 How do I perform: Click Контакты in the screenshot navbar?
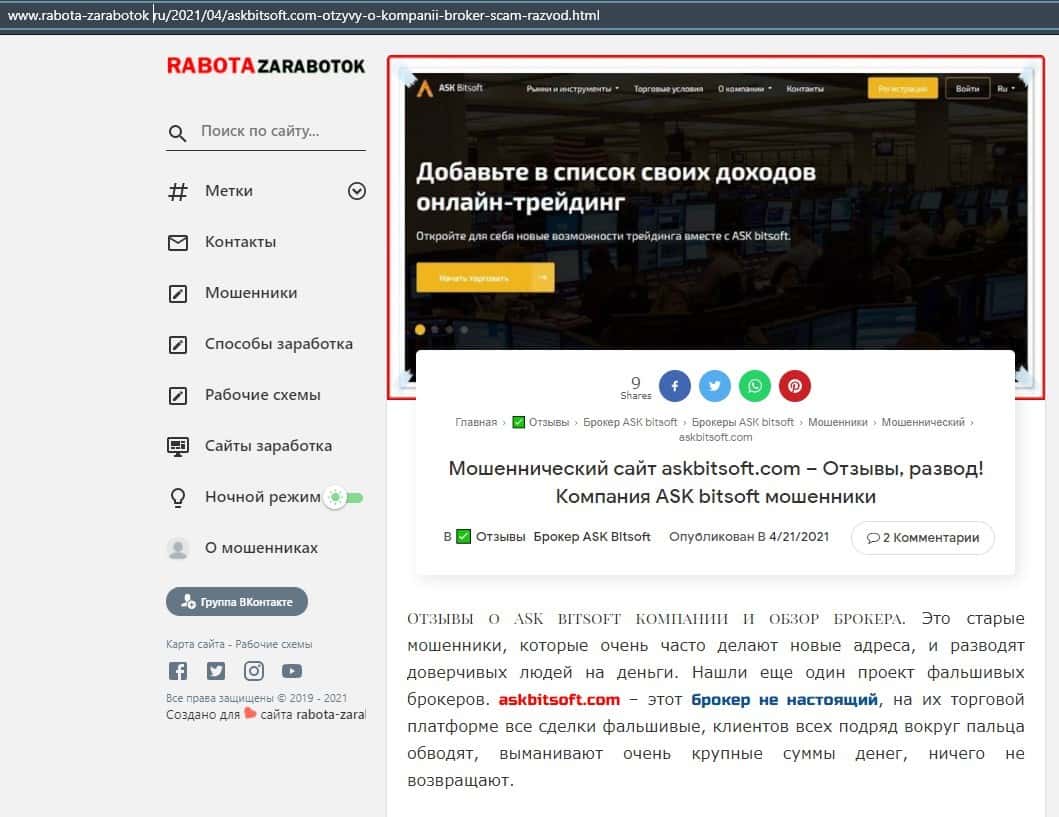click(x=805, y=88)
